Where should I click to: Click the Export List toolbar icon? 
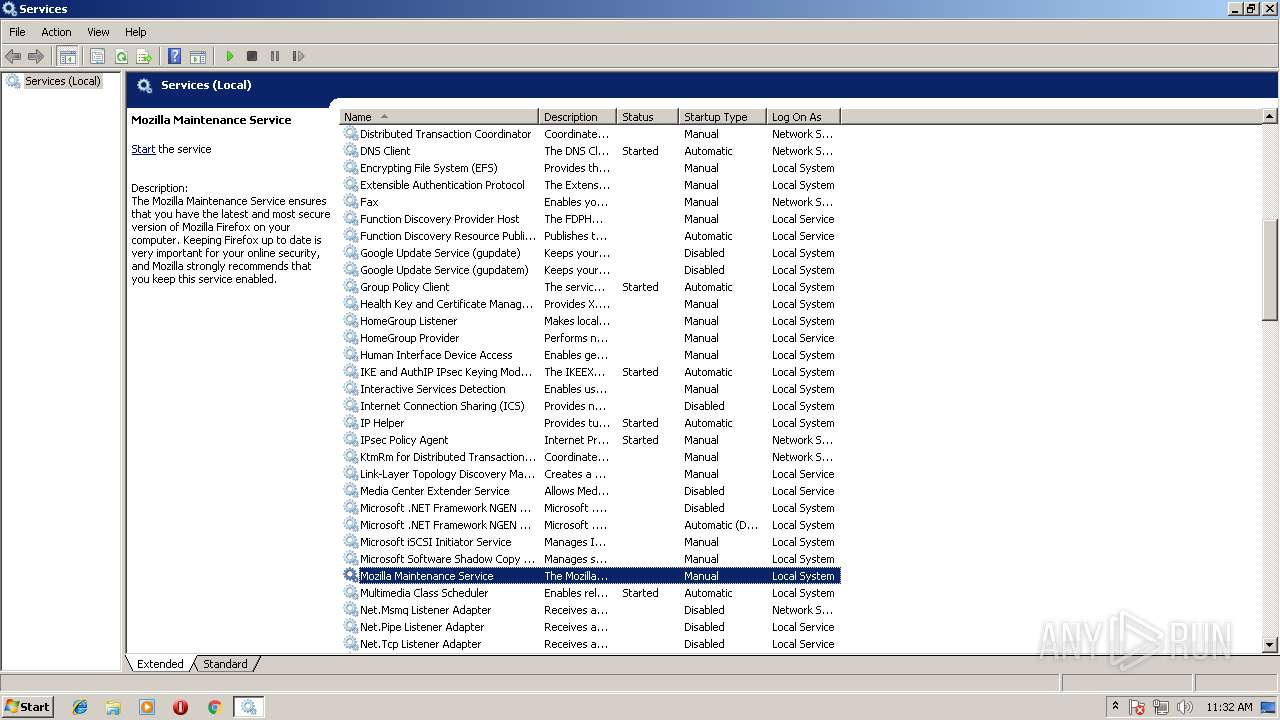[144, 56]
